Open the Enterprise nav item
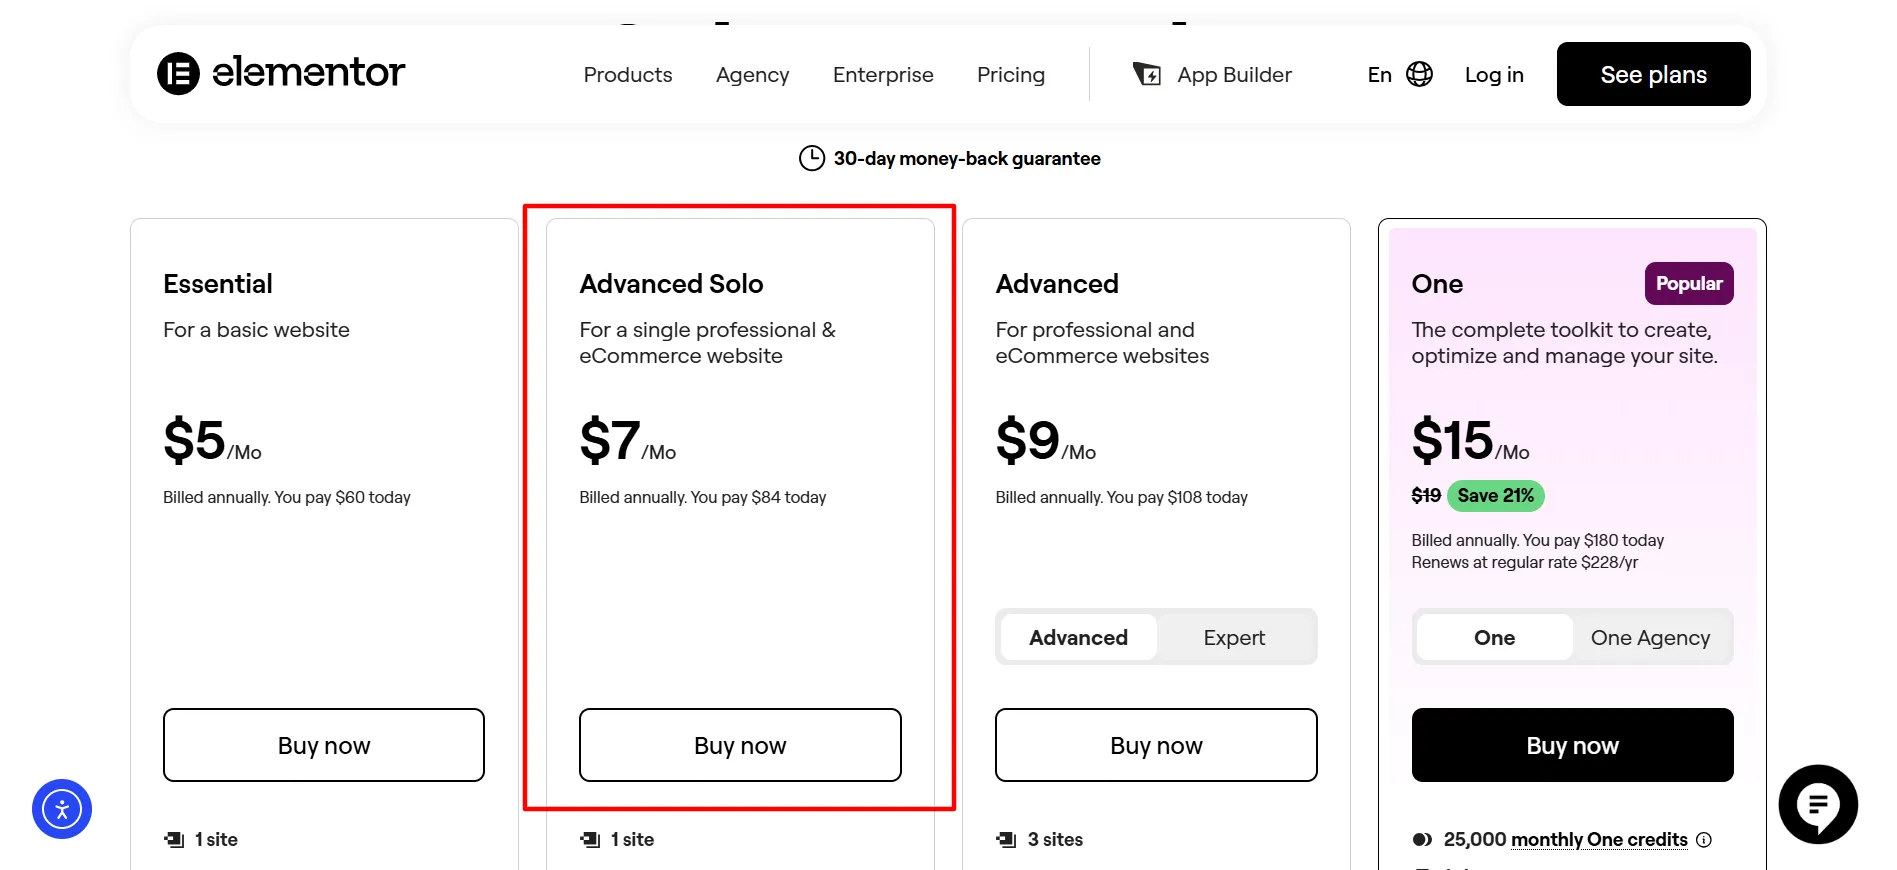 [x=883, y=75]
